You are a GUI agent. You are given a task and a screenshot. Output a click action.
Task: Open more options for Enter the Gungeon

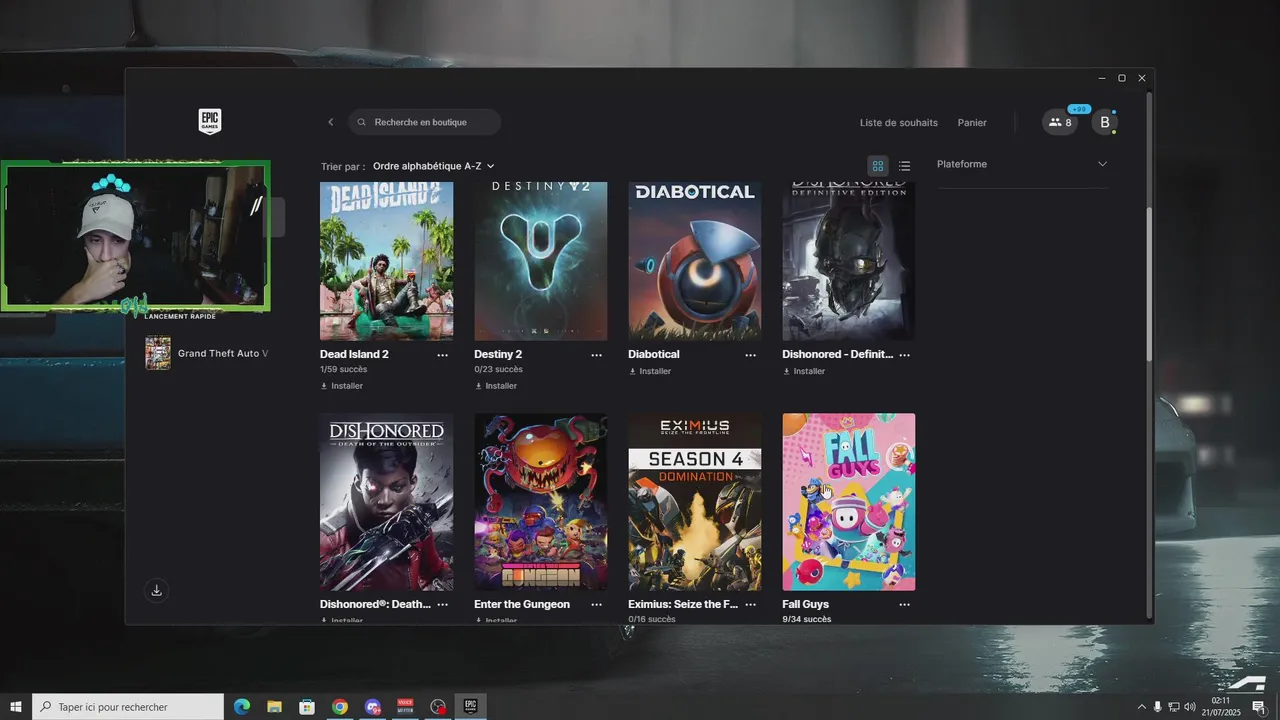596,605
